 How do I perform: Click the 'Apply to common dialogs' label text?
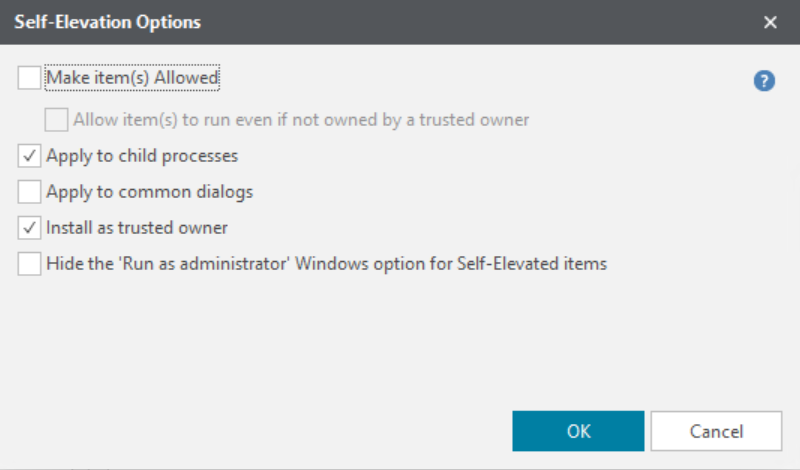pos(149,192)
